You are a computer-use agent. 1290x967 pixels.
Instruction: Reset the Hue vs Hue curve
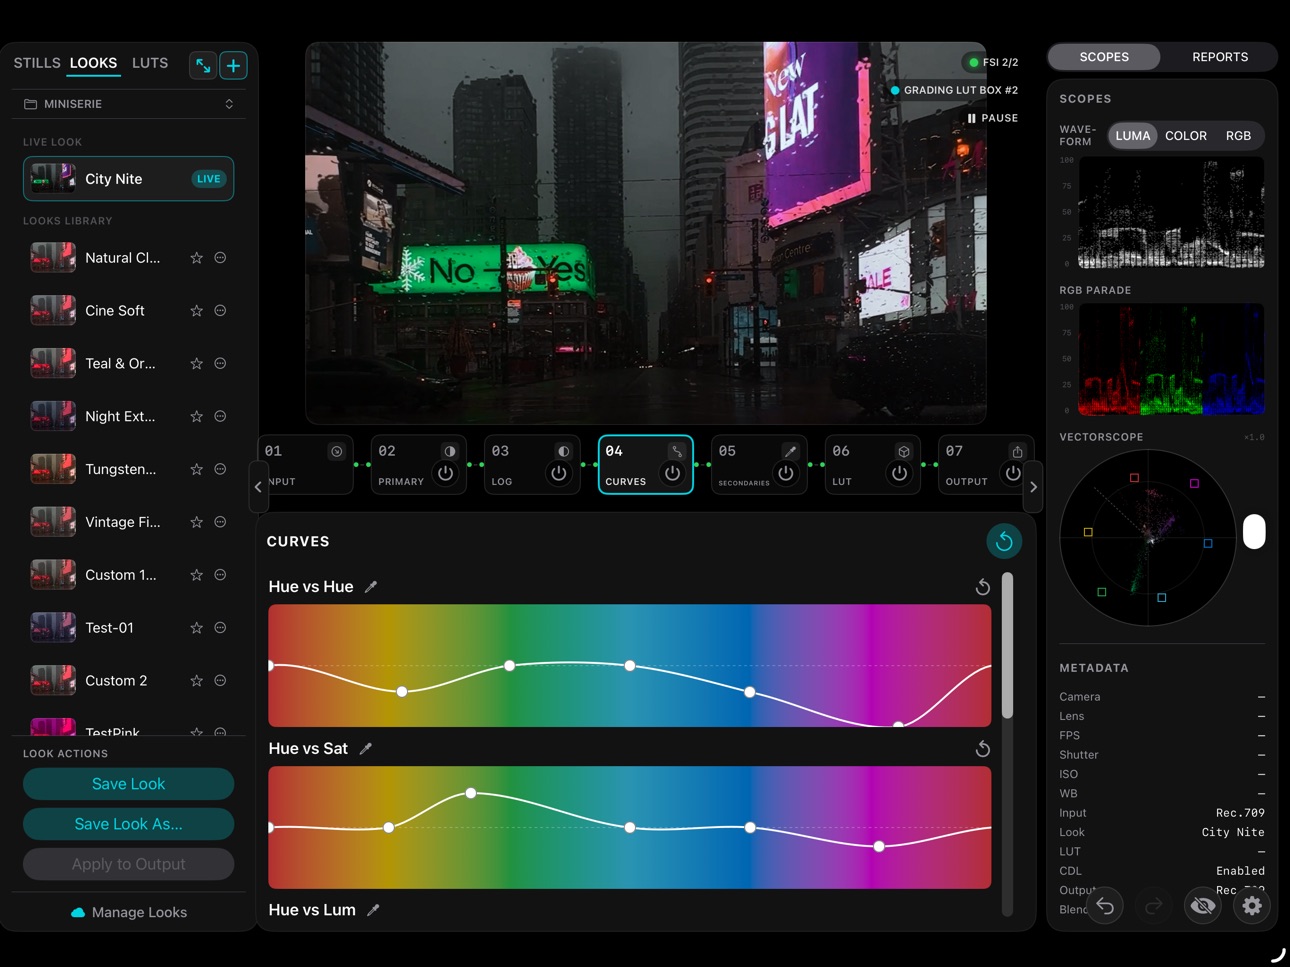coord(982,587)
